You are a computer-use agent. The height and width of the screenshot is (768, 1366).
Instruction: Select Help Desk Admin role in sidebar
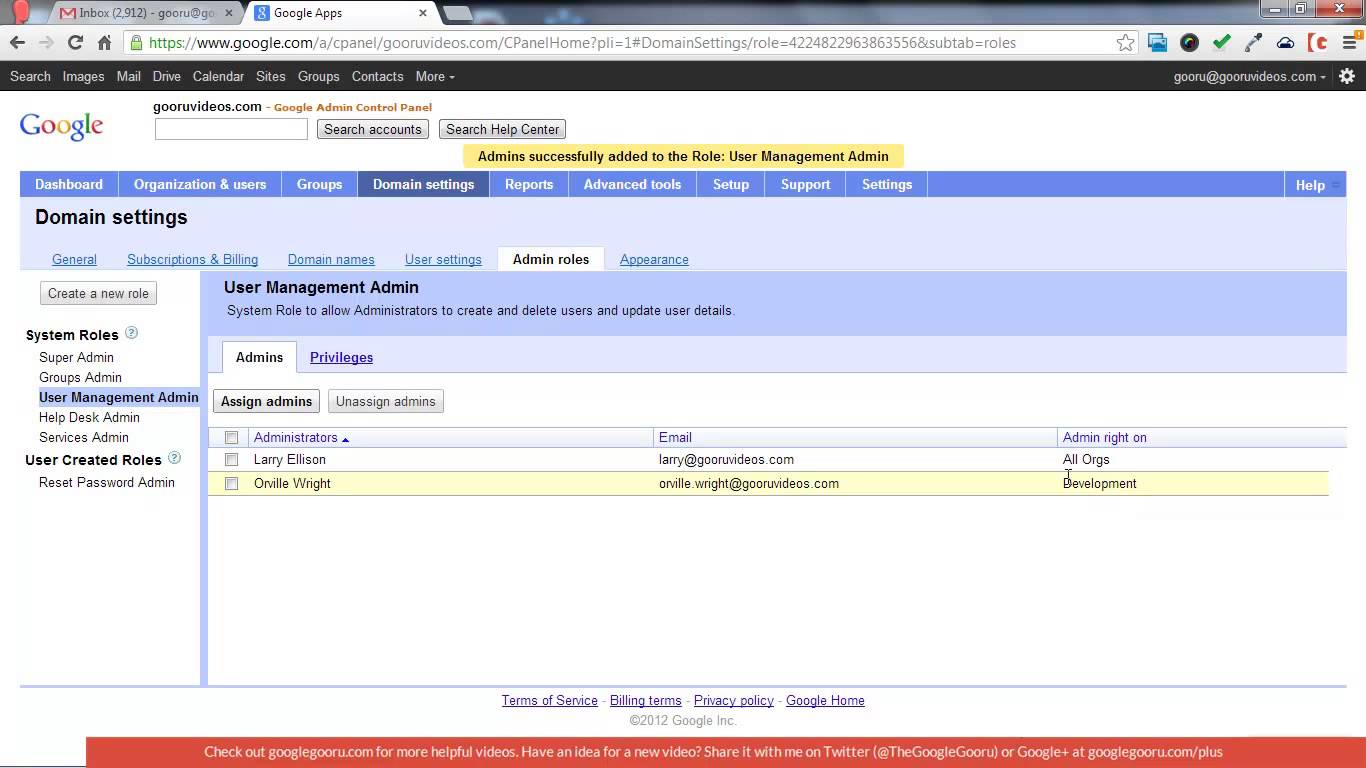point(89,417)
